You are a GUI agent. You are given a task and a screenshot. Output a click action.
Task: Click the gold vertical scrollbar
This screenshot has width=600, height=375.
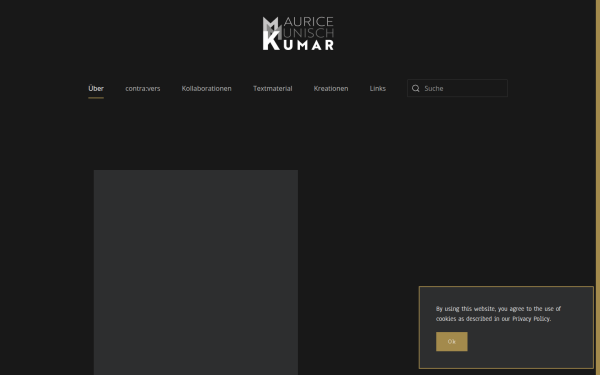click(598, 188)
